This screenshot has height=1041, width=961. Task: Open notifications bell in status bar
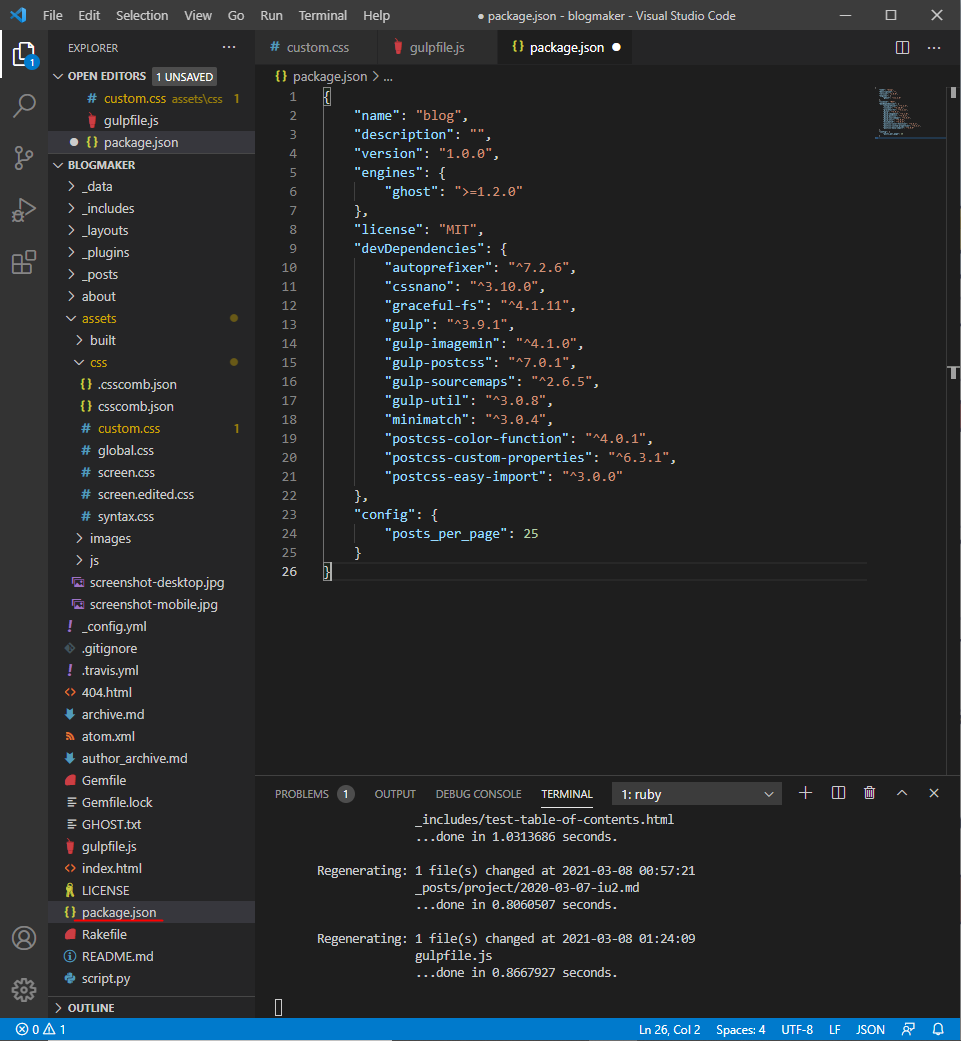click(x=938, y=1029)
